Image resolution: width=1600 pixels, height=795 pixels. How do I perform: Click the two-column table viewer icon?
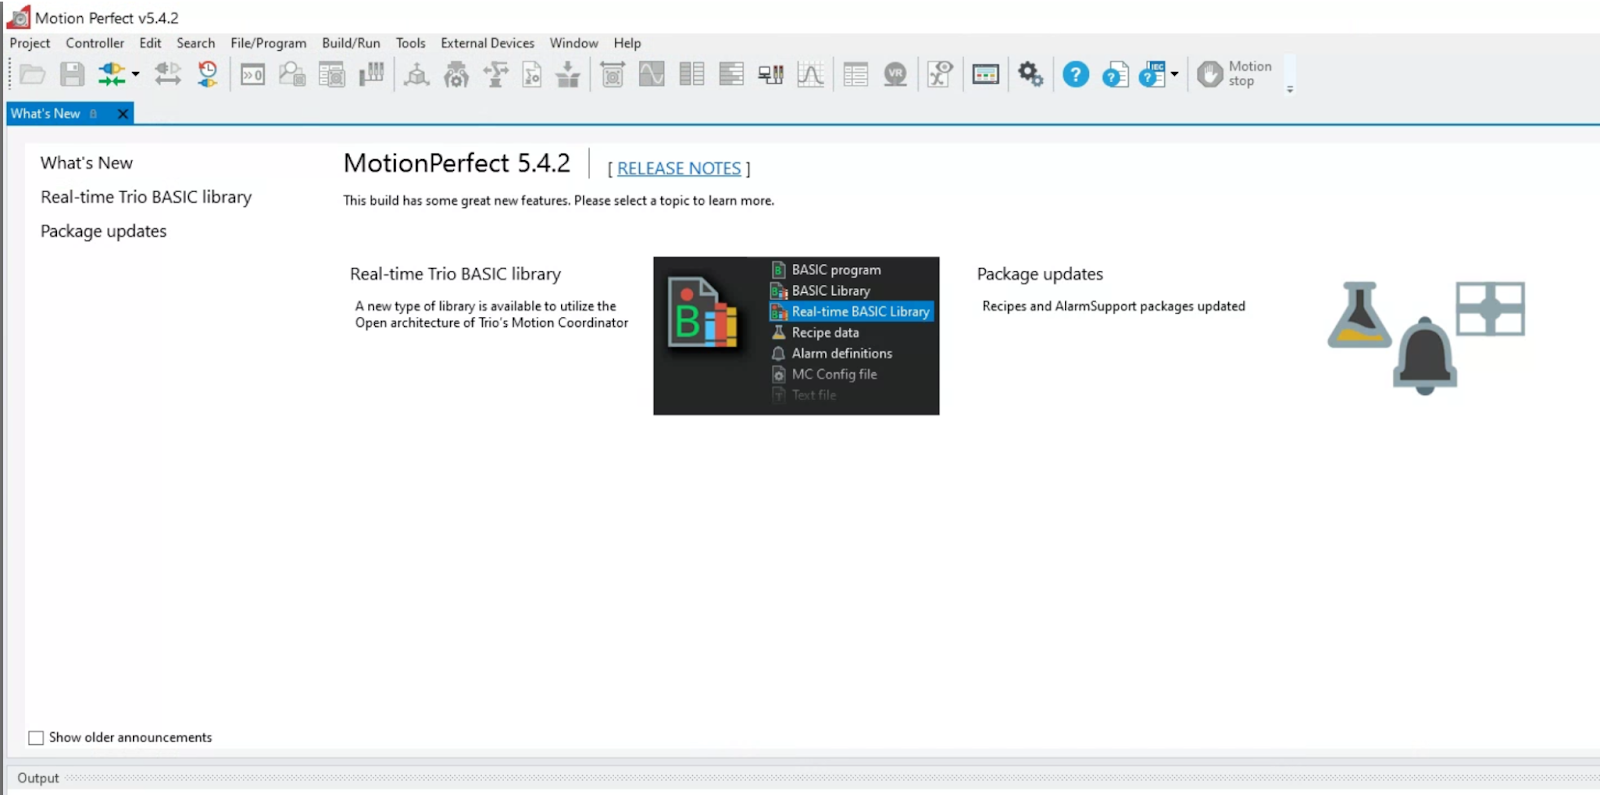pyautogui.click(x=692, y=74)
